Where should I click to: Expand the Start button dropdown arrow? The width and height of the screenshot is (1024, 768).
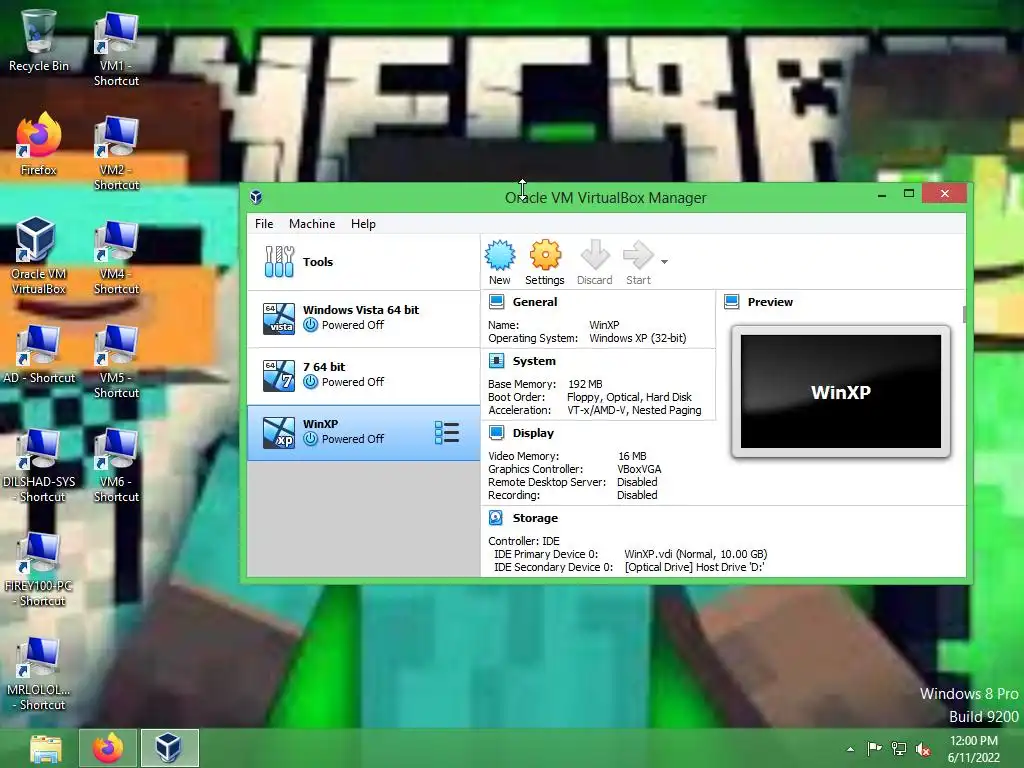coord(664,262)
